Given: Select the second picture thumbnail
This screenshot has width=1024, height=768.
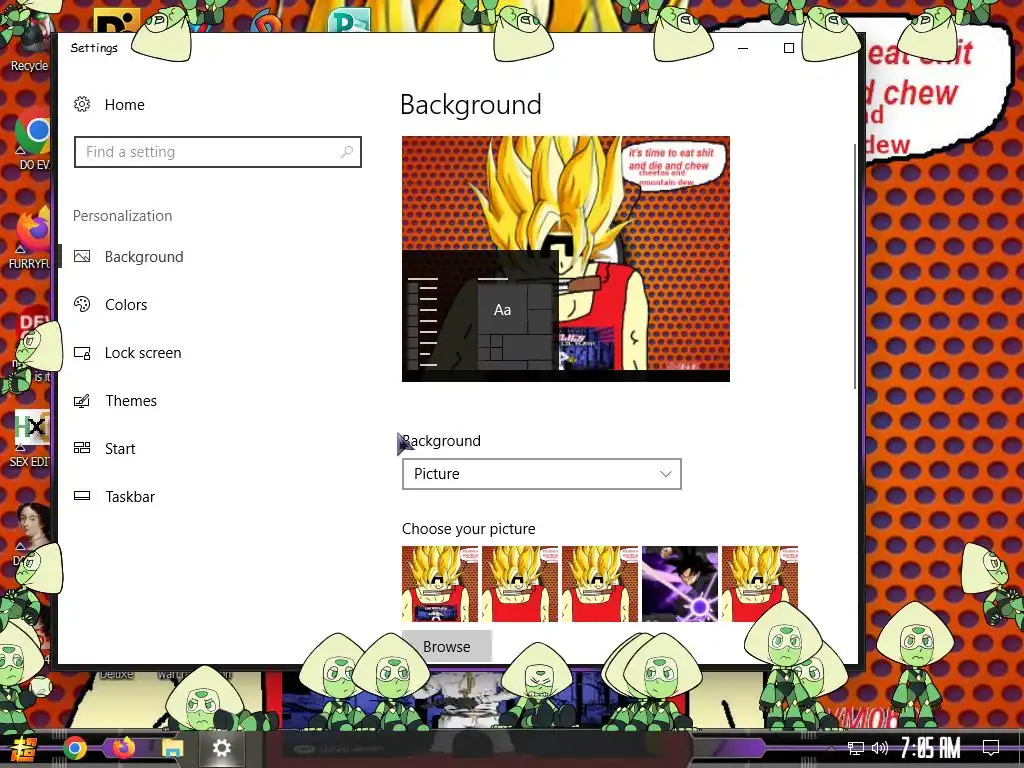Looking at the screenshot, I should 520,584.
